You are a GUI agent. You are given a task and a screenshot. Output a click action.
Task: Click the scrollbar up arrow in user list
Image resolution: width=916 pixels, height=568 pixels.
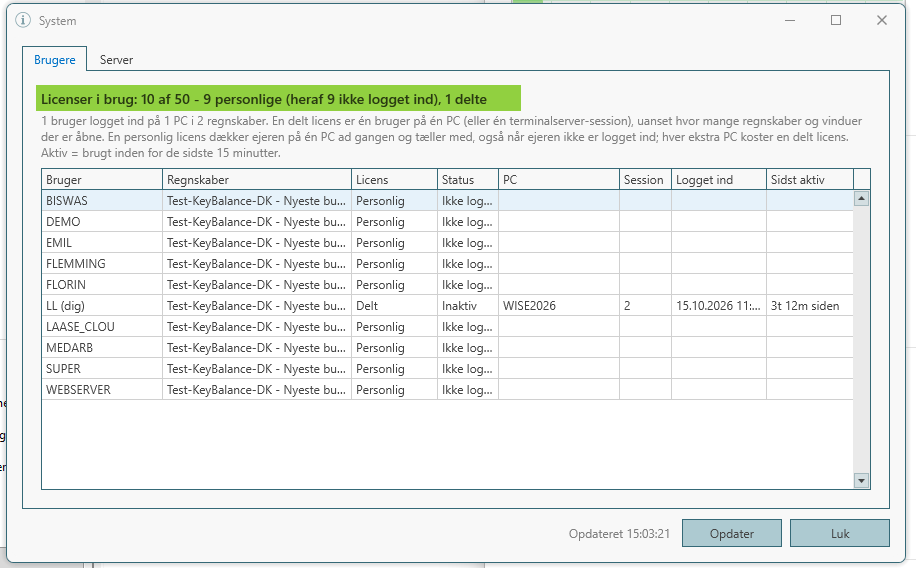point(861,199)
